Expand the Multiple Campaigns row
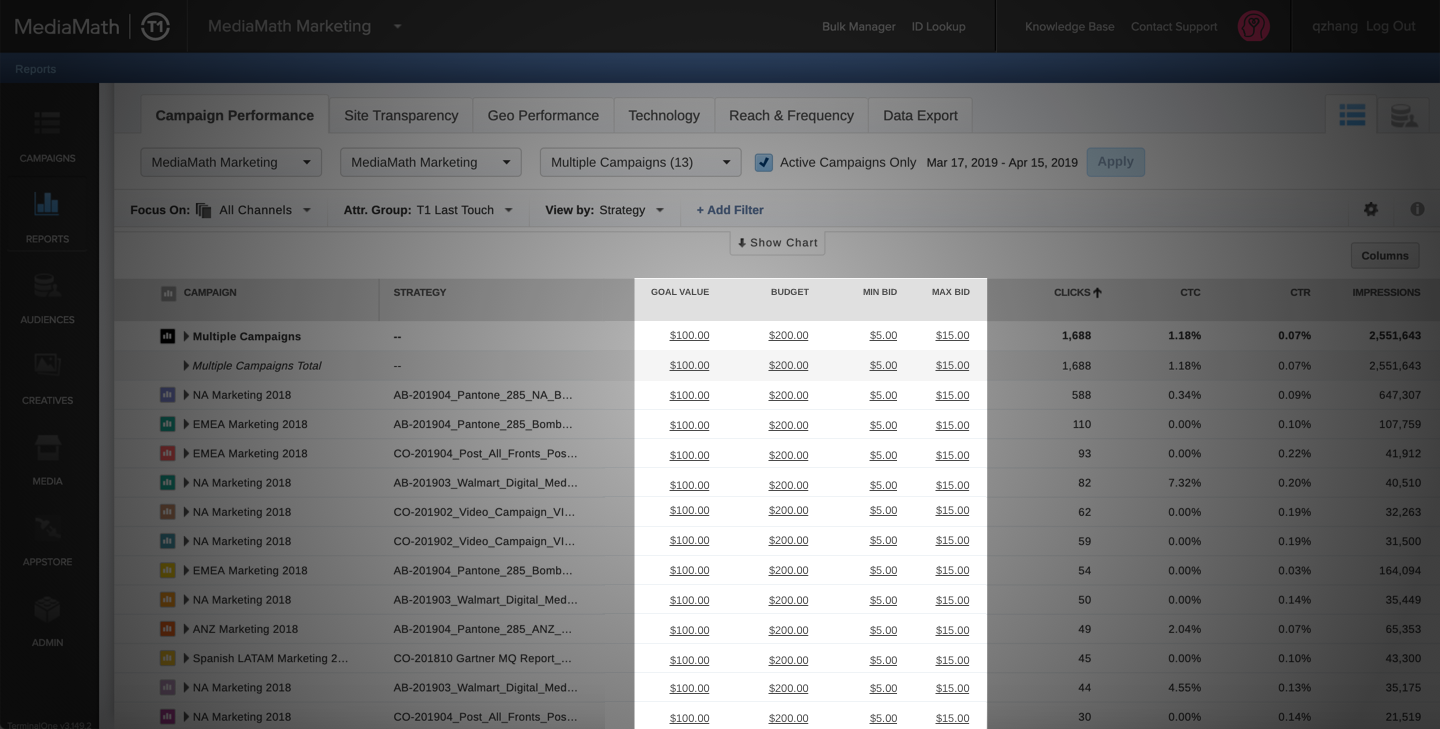Screen dimensions: 1440x729 tap(186, 336)
